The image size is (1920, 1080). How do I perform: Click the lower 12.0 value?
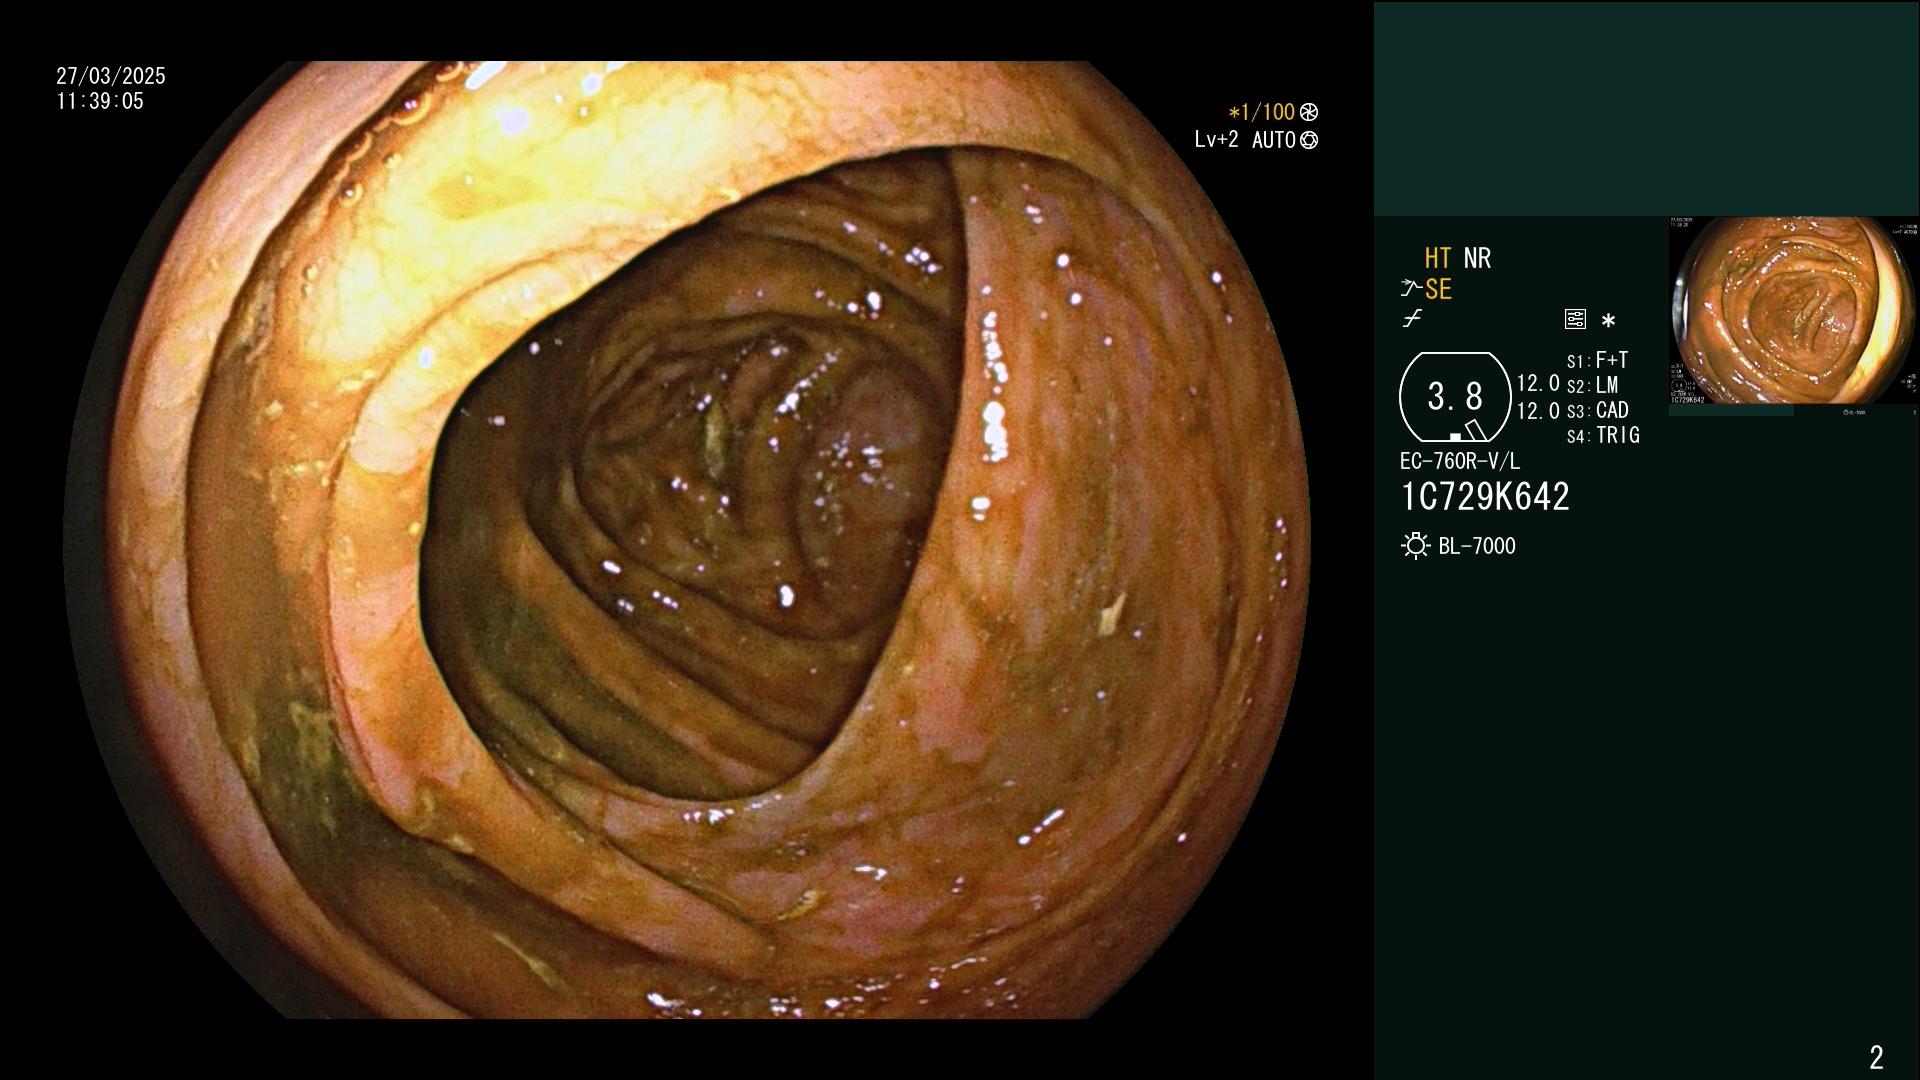click(1538, 410)
